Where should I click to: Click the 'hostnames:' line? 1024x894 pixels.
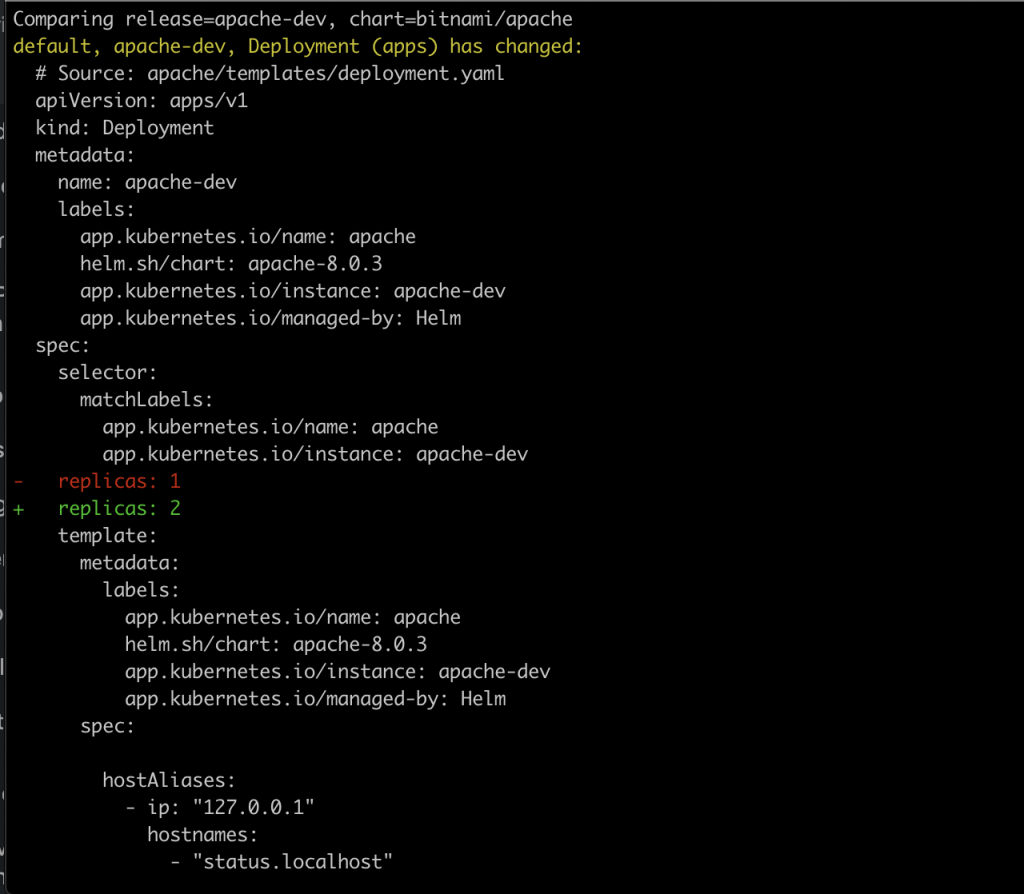coord(202,835)
